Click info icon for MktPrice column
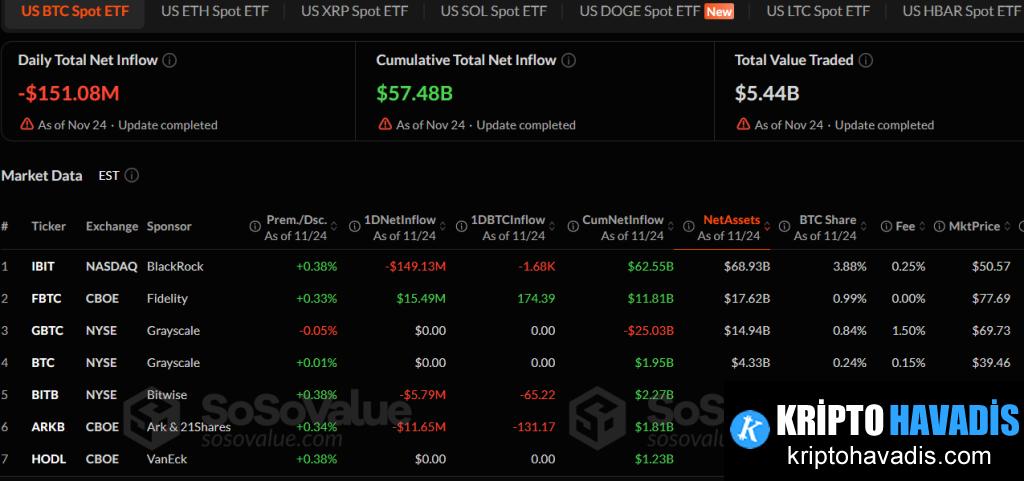This screenshot has width=1024, height=481. click(939, 226)
